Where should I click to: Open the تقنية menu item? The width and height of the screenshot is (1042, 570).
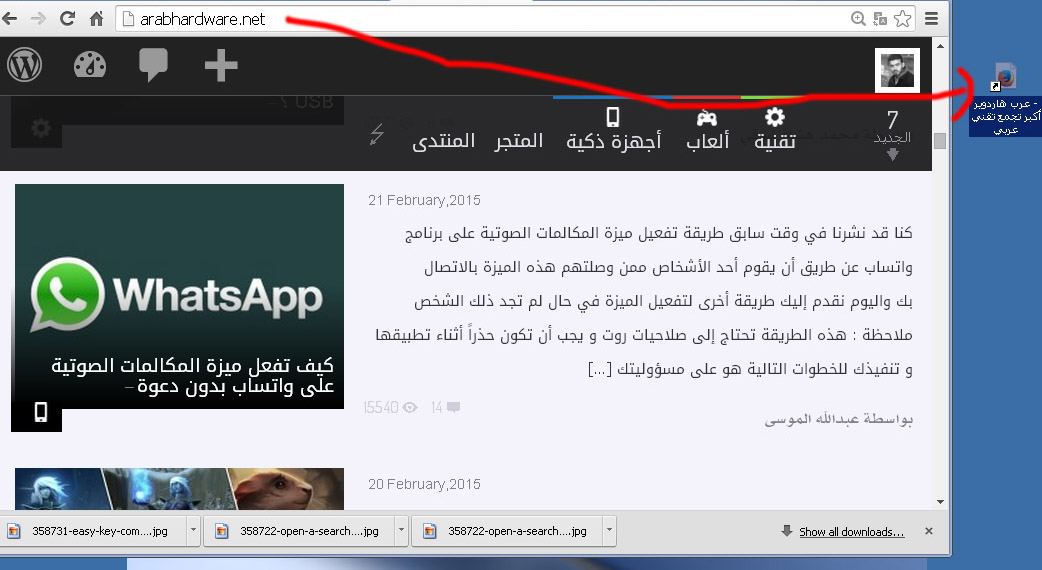775,130
